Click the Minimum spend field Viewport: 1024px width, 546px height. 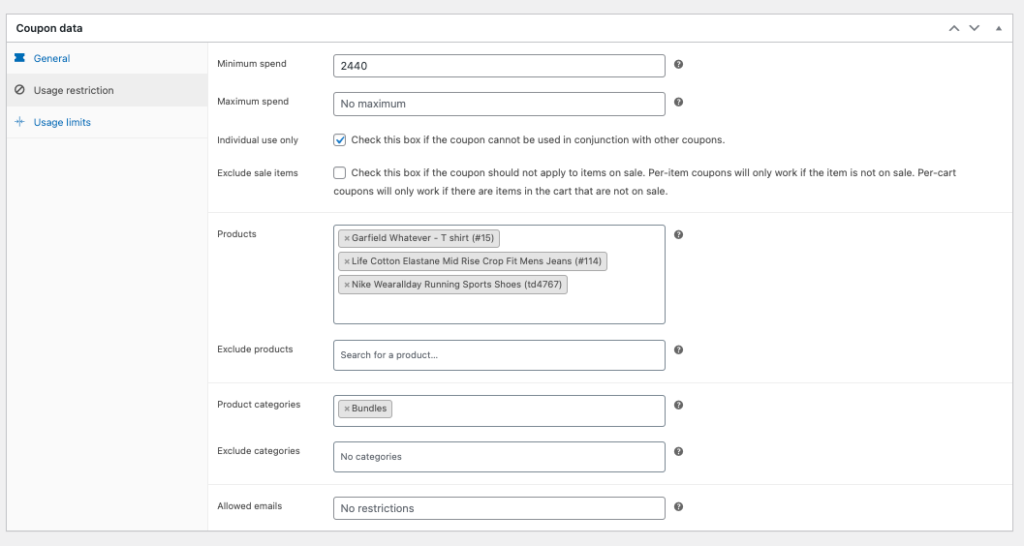click(499, 66)
